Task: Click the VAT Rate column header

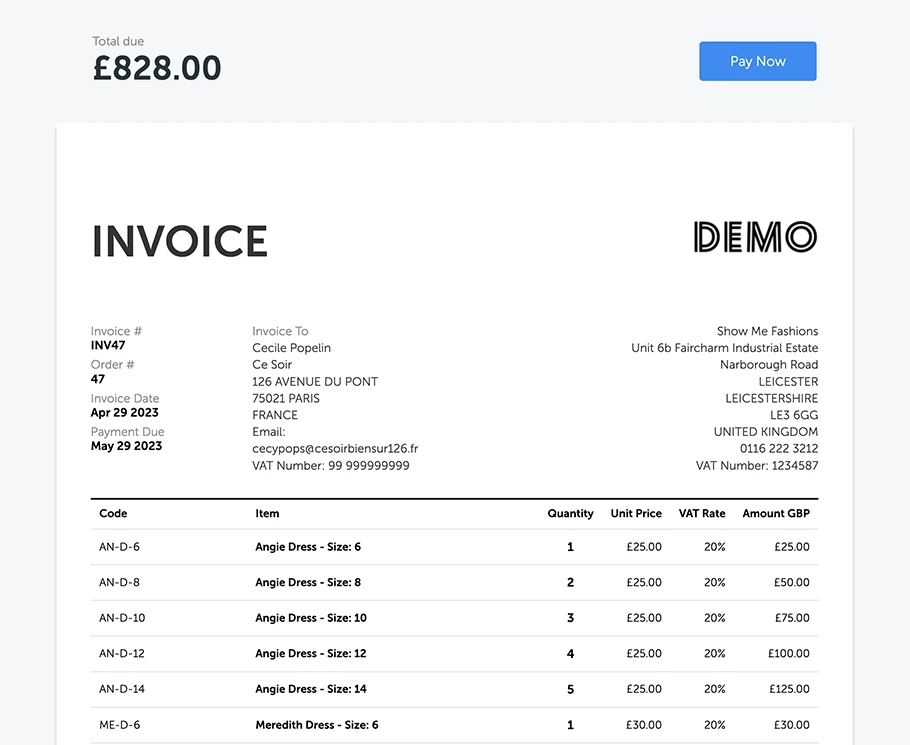Action: [x=702, y=513]
